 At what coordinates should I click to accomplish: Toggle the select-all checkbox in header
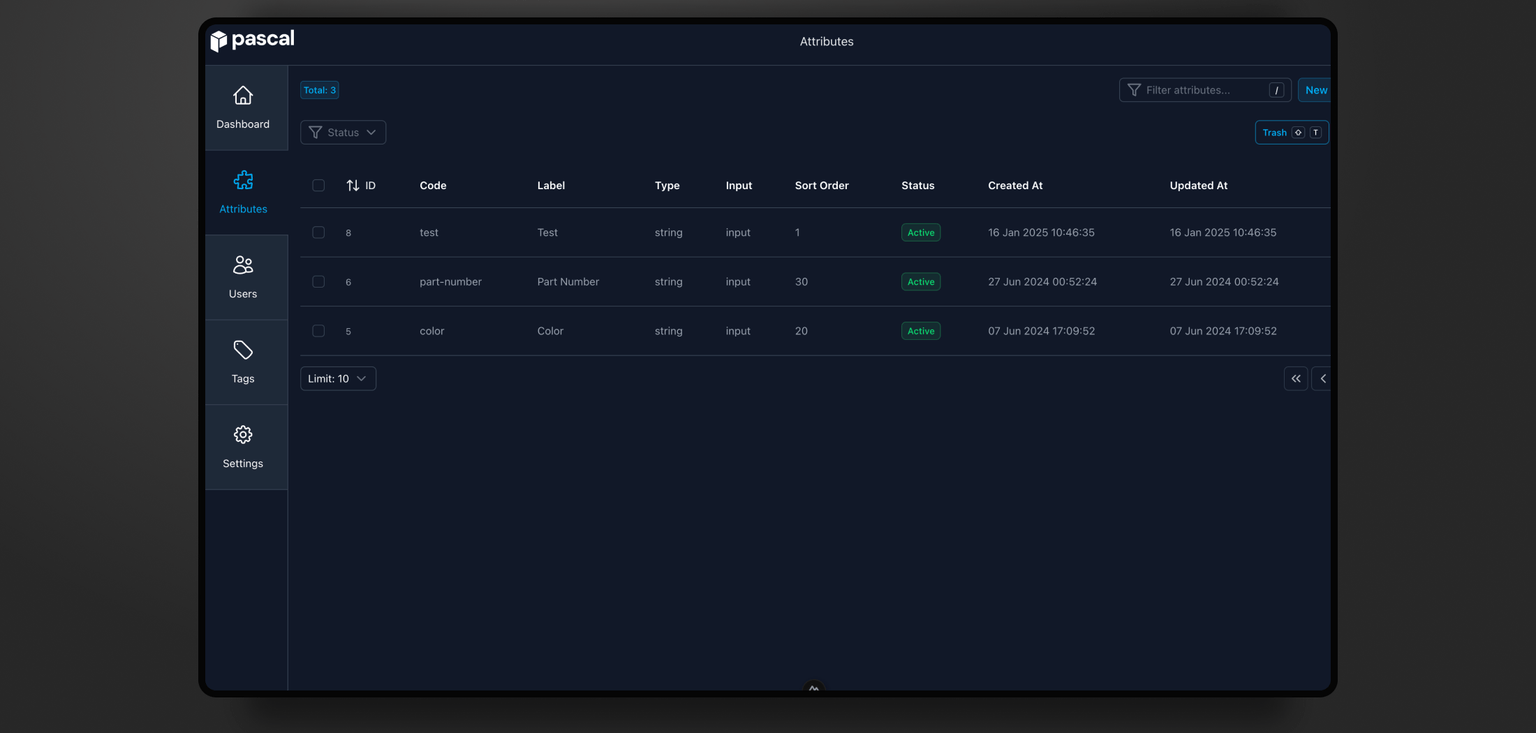click(318, 186)
